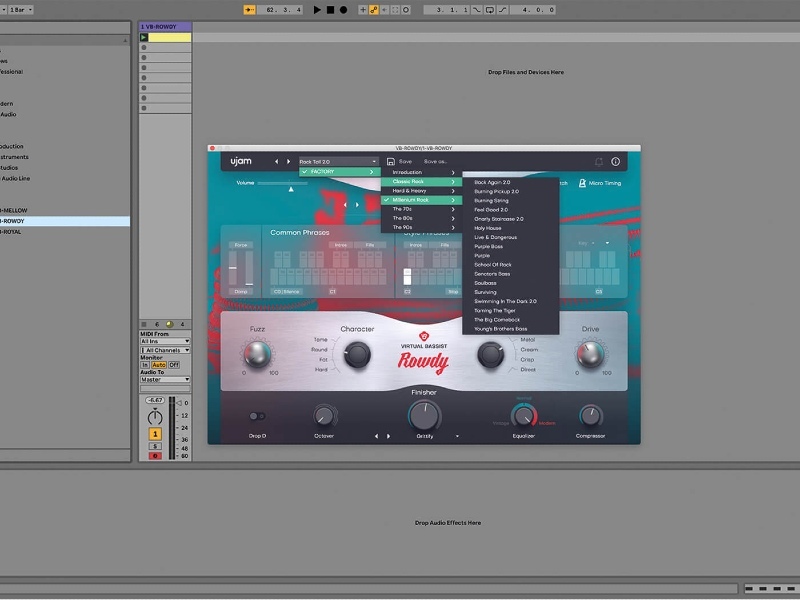Viewport: 800px width, 600px height.
Task: Open the Classic Rock preset submenu
Action: tap(421, 181)
